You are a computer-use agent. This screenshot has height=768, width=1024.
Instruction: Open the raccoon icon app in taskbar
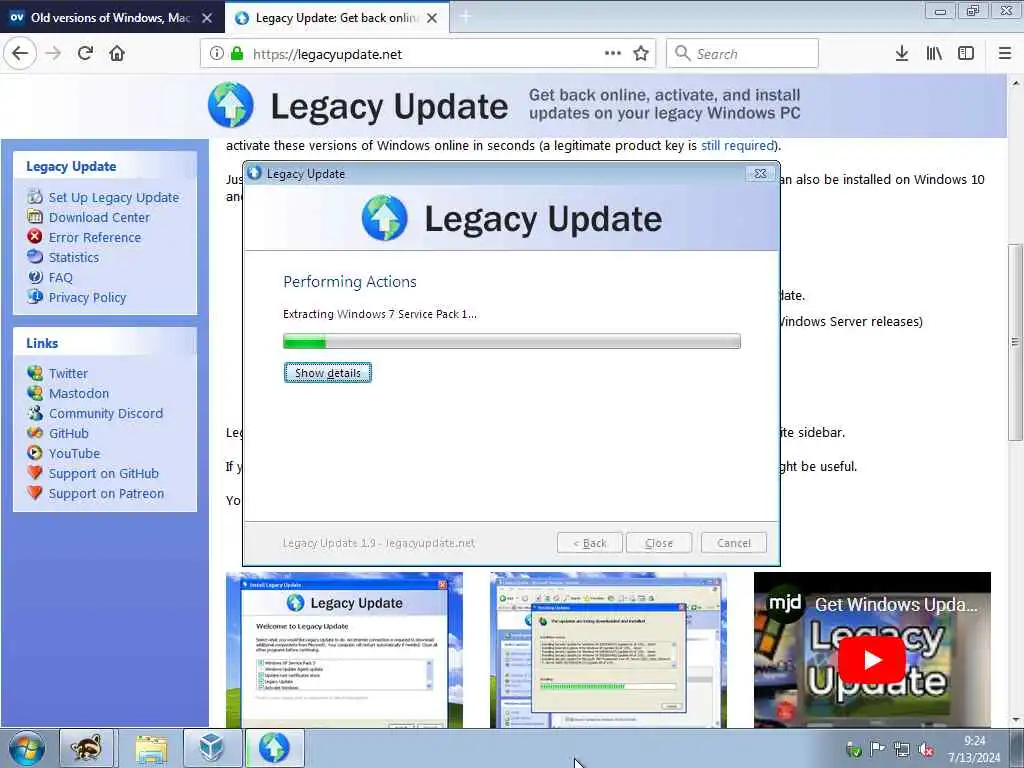click(87, 748)
